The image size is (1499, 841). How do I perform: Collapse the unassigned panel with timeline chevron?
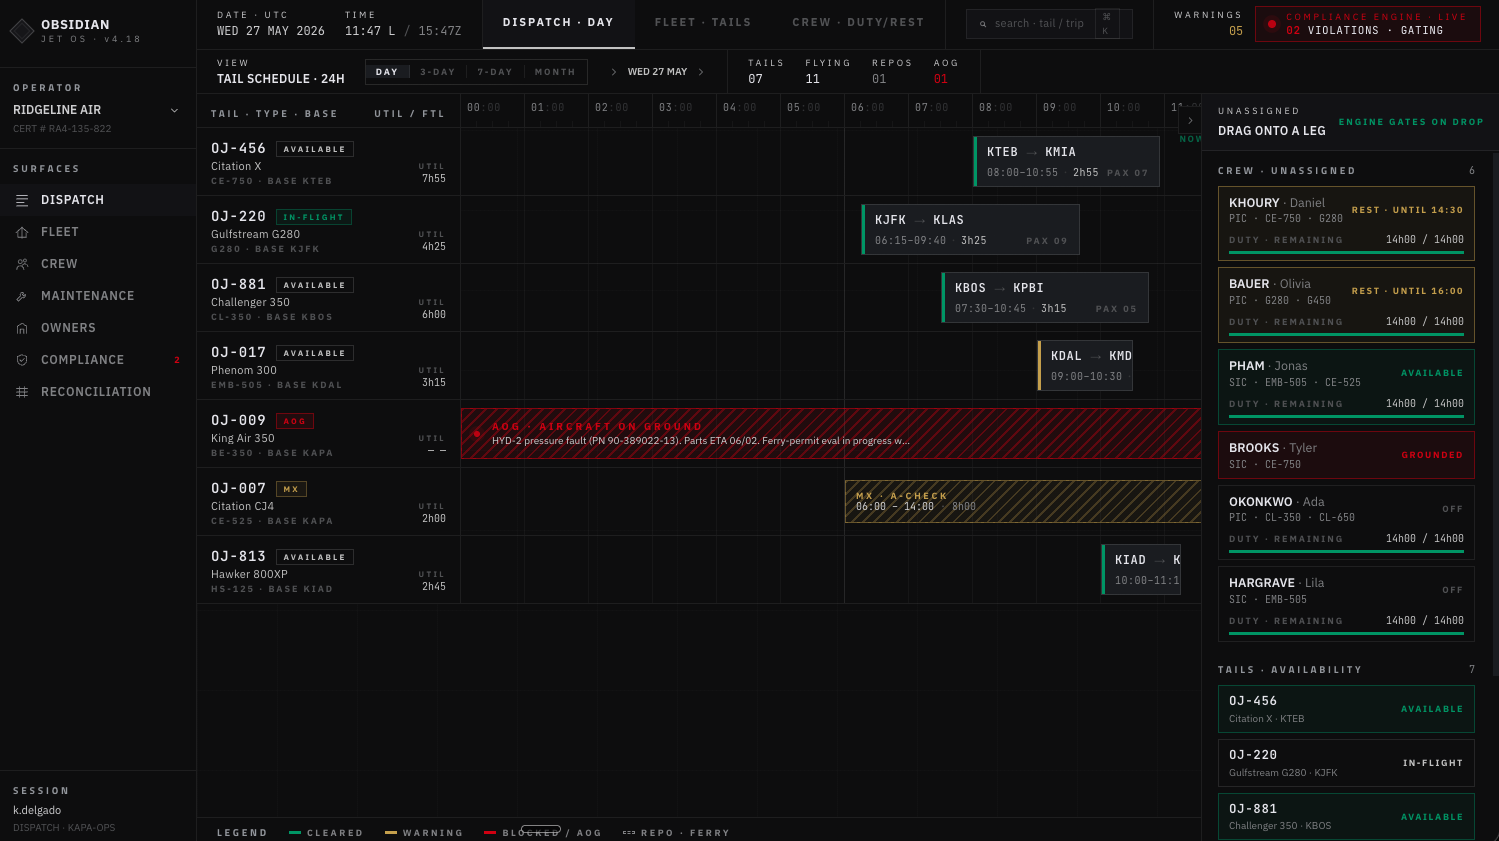click(x=1190, y=120)
